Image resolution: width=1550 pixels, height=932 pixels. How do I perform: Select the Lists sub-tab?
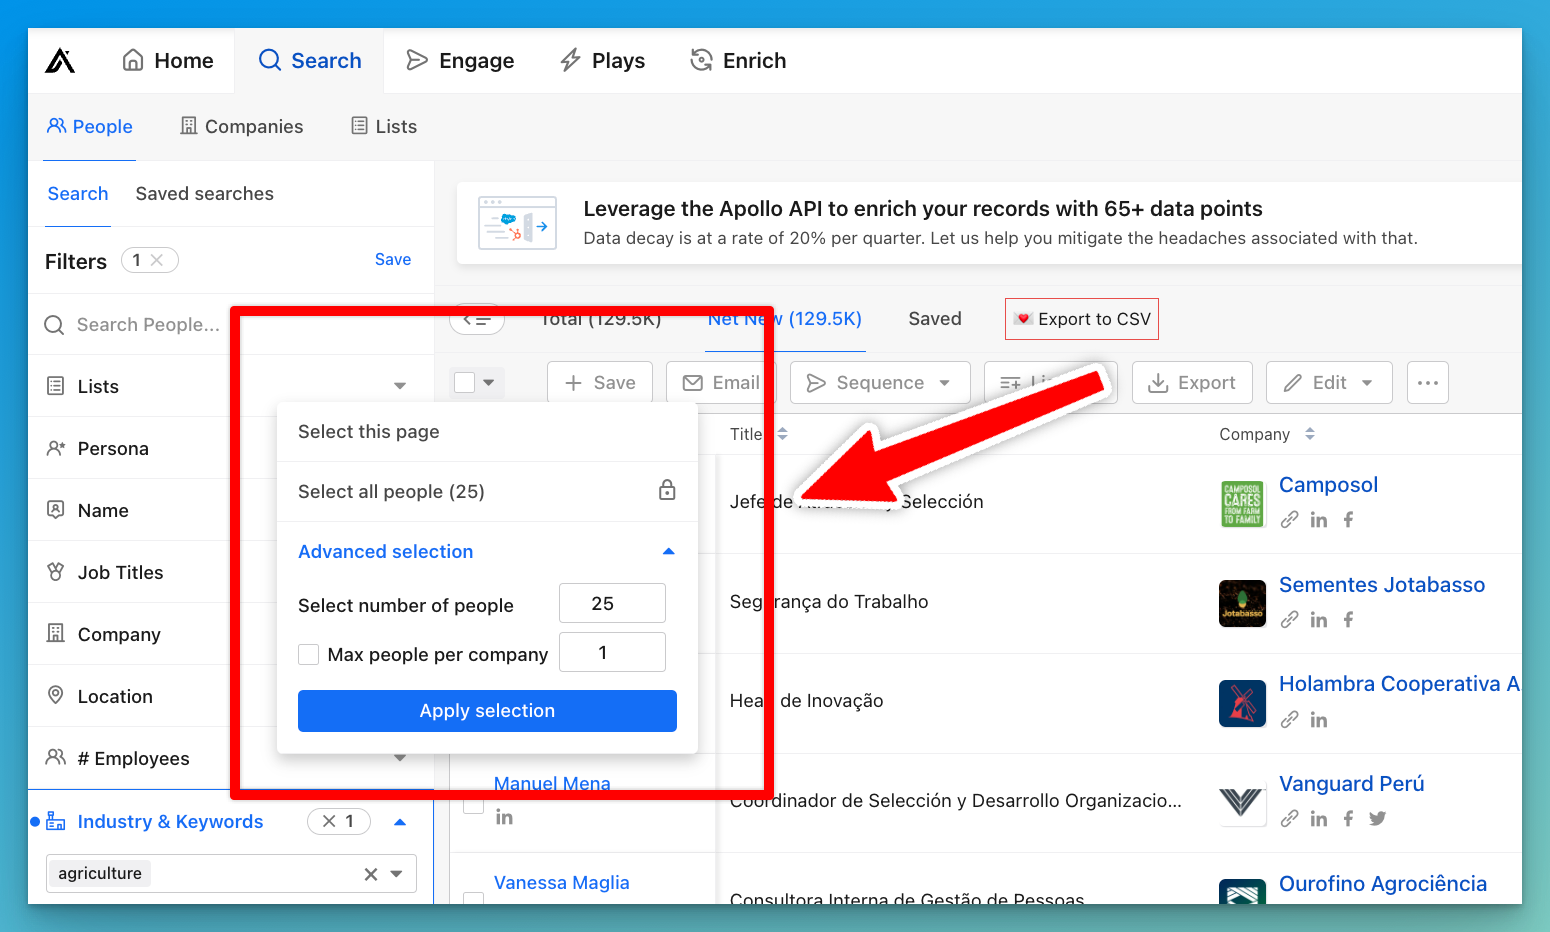[x=384, y=127]
